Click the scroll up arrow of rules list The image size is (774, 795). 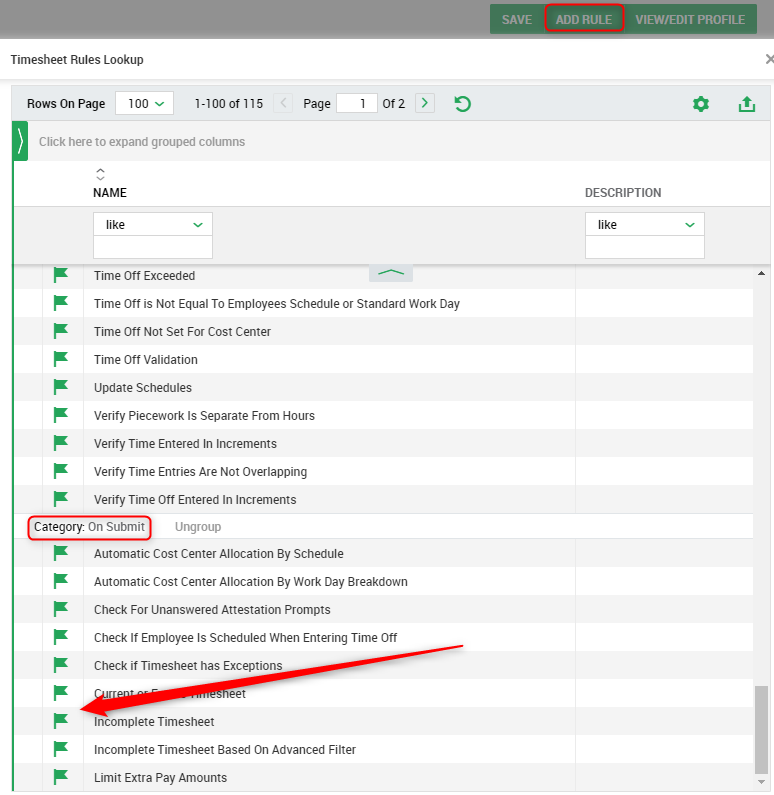[761, 274]
